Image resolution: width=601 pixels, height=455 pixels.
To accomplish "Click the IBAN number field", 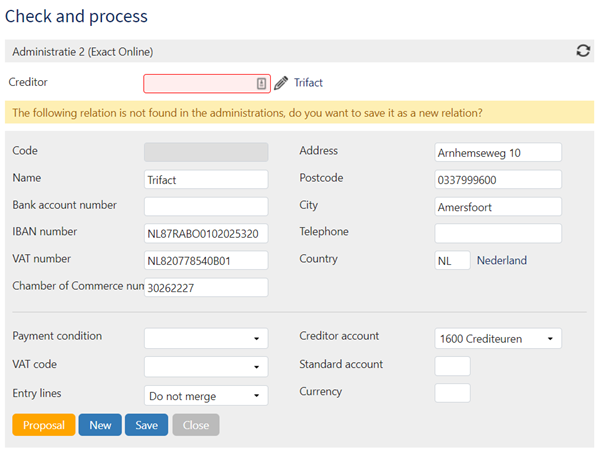I will click(206, 233).
